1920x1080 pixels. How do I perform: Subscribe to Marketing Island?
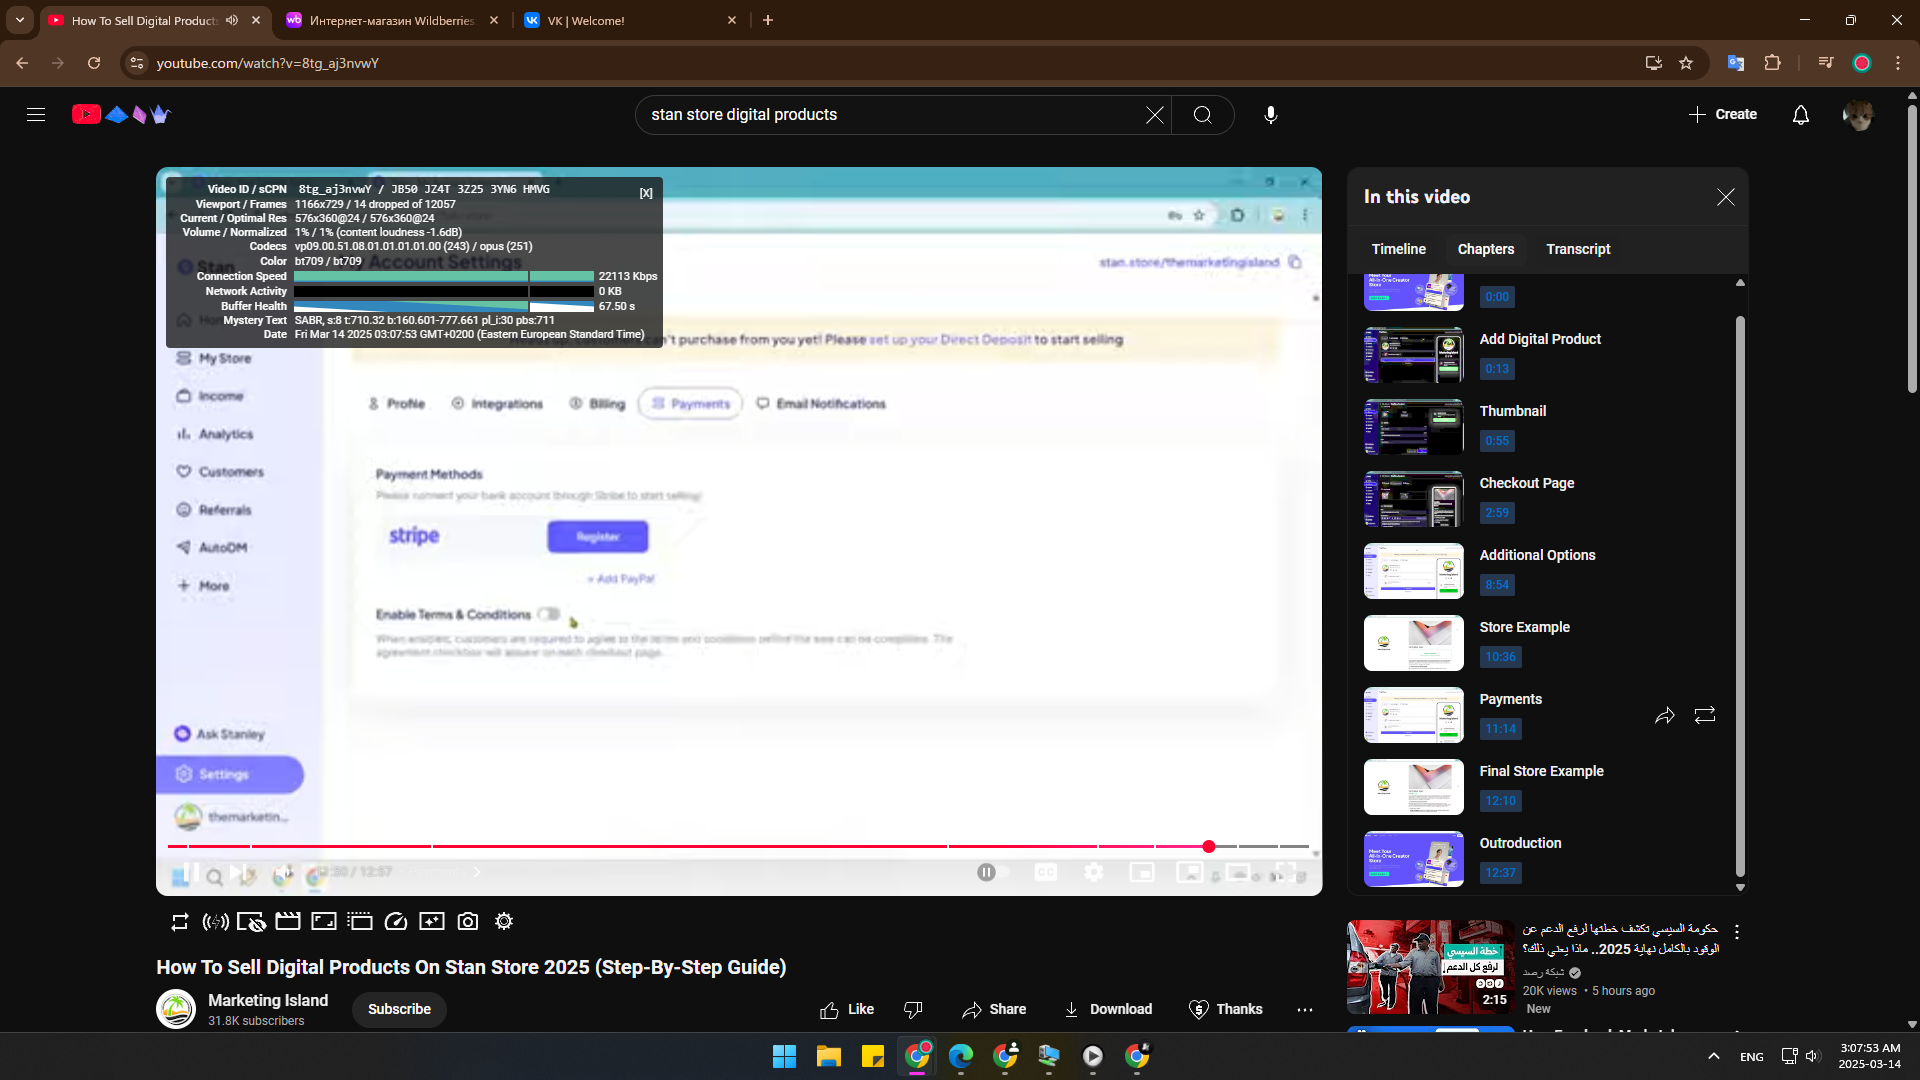pos(399,1010)
